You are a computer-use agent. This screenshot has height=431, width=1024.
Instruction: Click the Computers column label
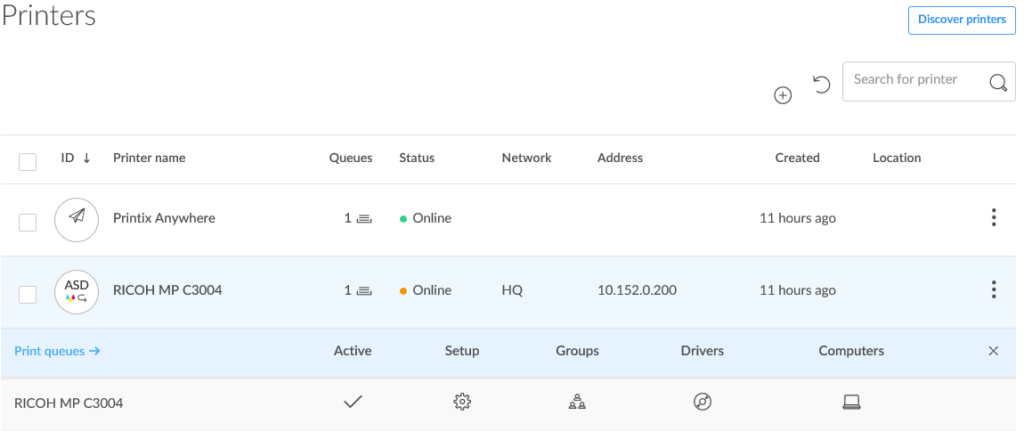tap(852, 351)
